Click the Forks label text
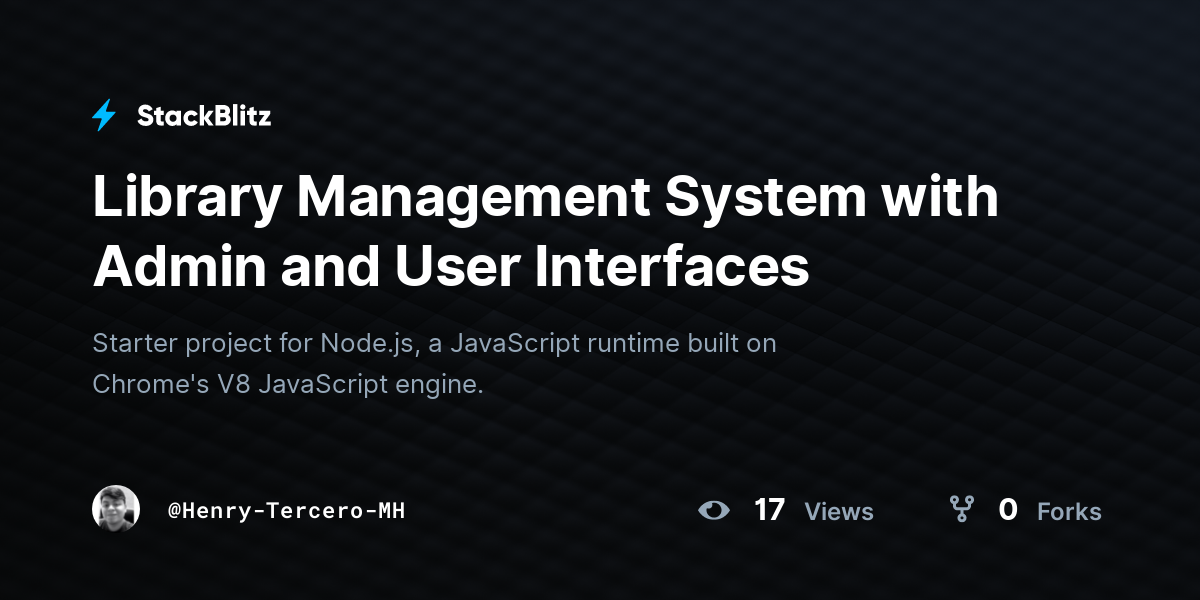Viewport: 1200px width, 600px height. pyautogui.click(x=1069, y=512)
